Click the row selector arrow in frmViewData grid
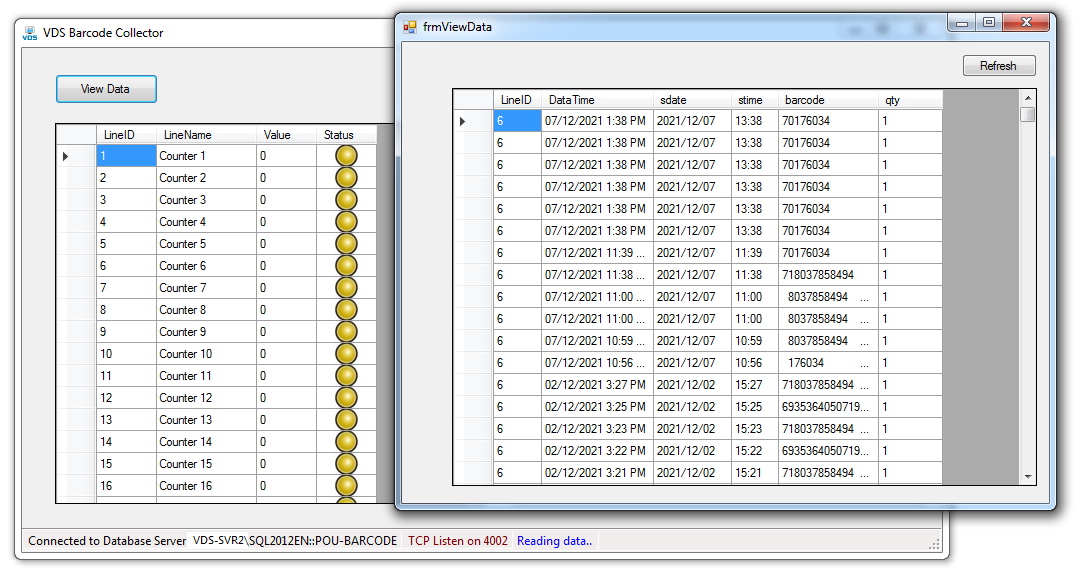This screenshot has width=1073, height=570. pos(463,121)
